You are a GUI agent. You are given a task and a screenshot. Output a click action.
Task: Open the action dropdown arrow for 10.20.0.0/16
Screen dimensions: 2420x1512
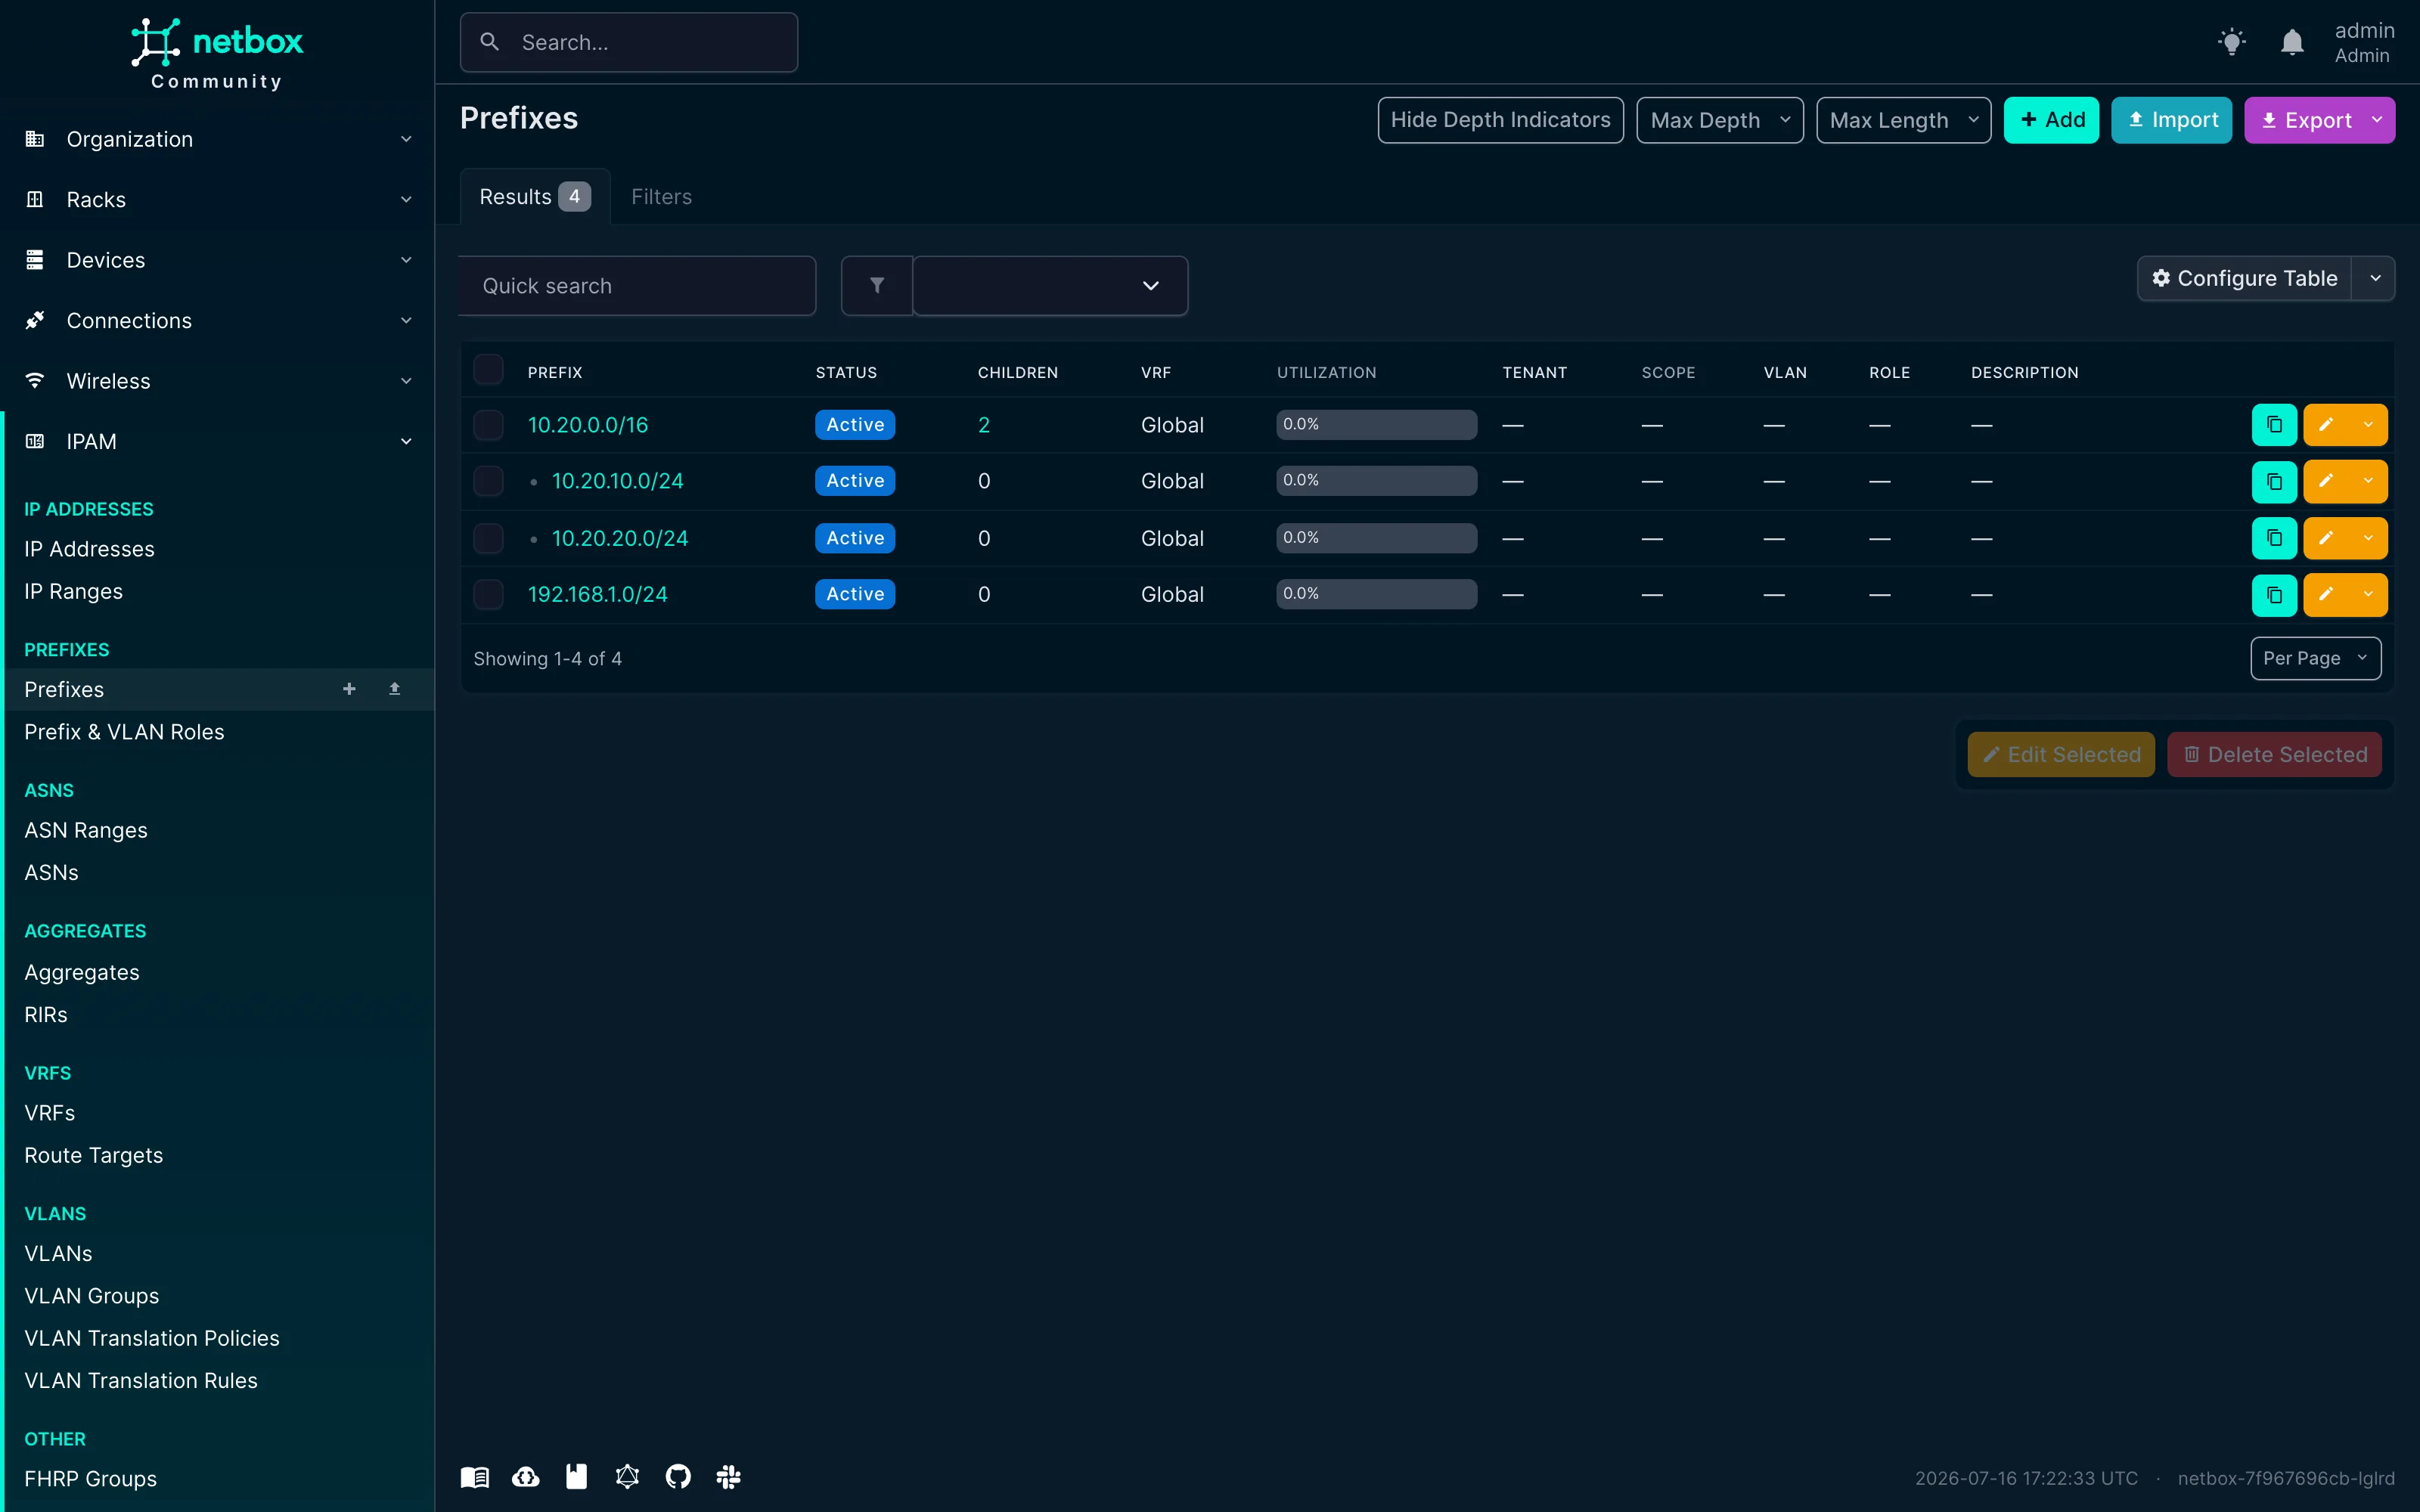pos(2368,425)
